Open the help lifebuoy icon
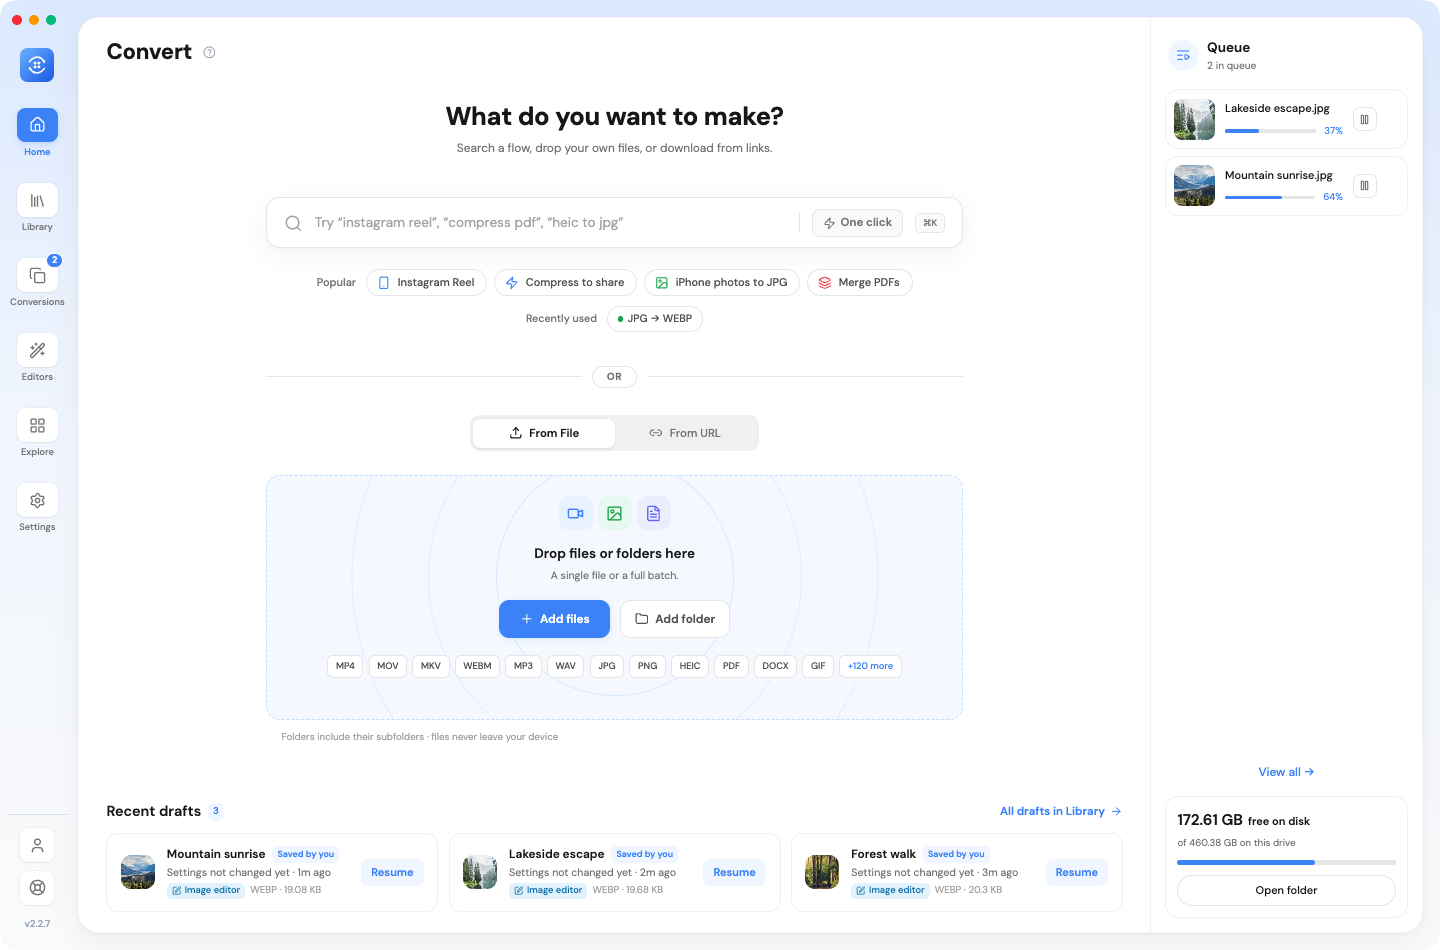 coord(37,887)
